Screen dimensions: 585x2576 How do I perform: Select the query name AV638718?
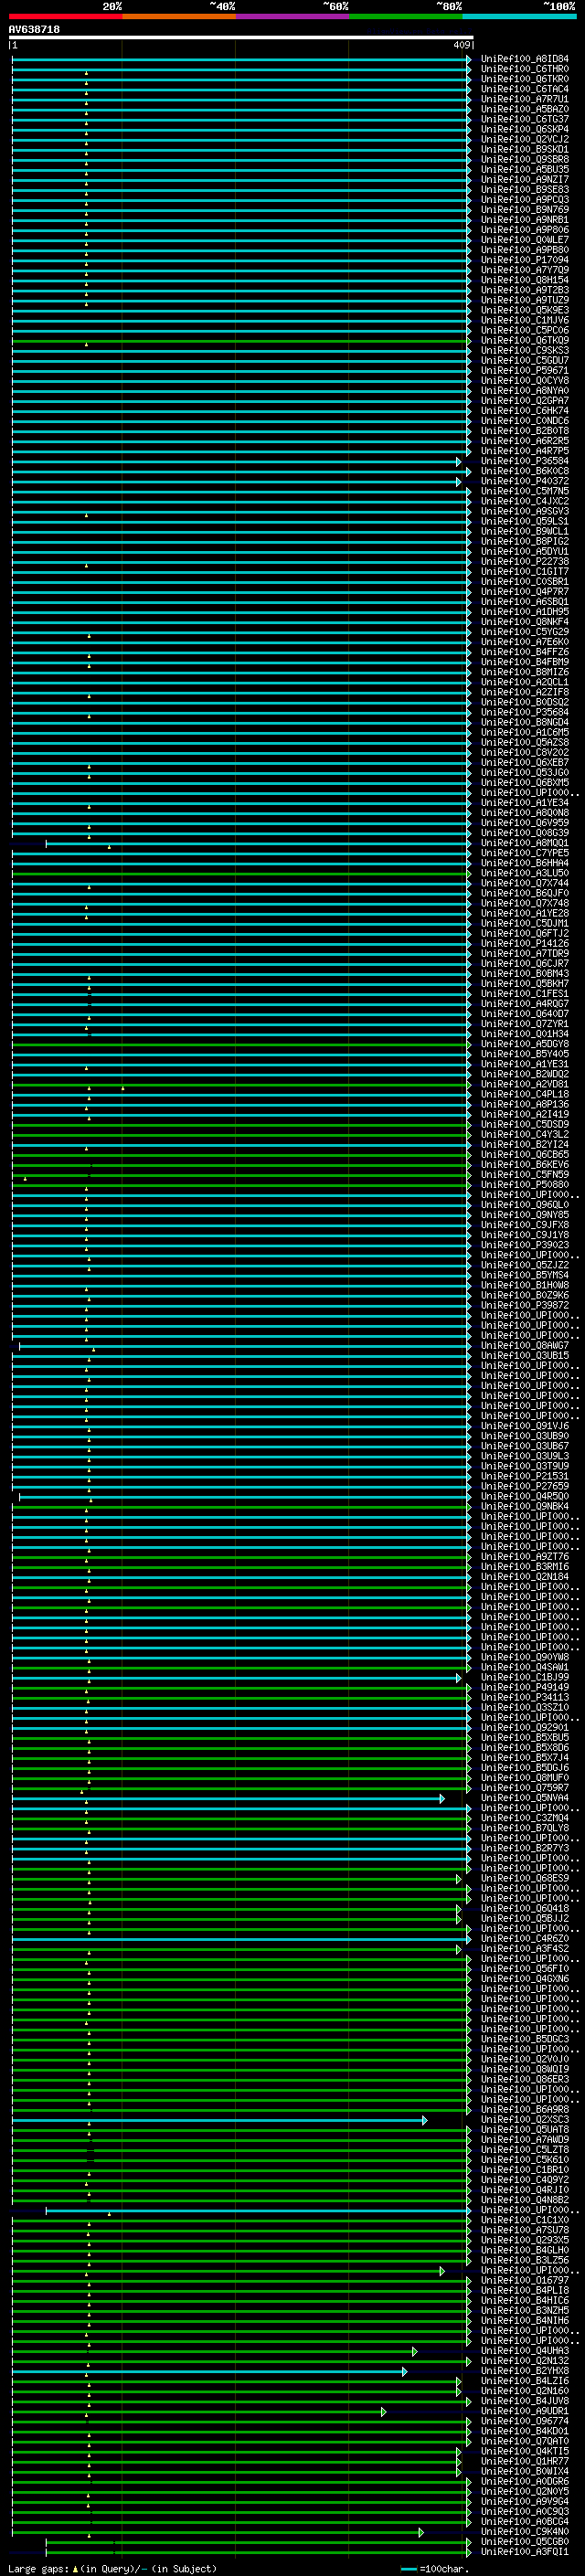[34, 30]
